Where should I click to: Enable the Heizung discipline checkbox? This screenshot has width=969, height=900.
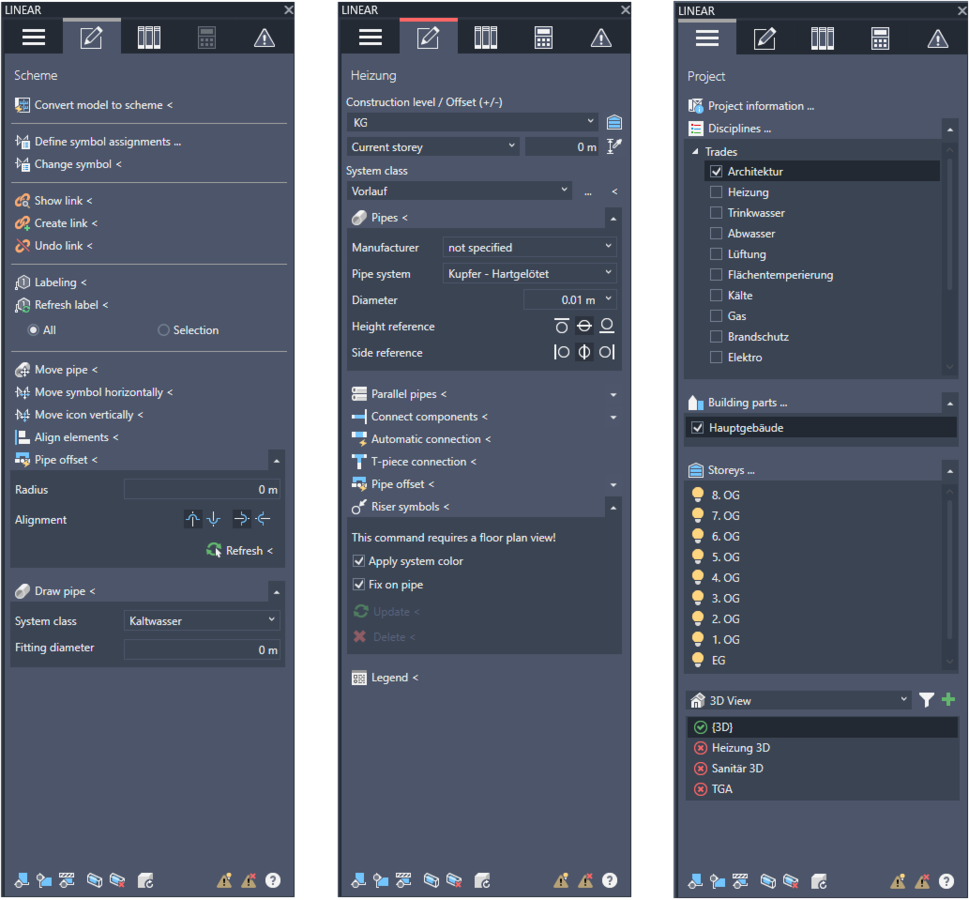(x=715, y=192)
